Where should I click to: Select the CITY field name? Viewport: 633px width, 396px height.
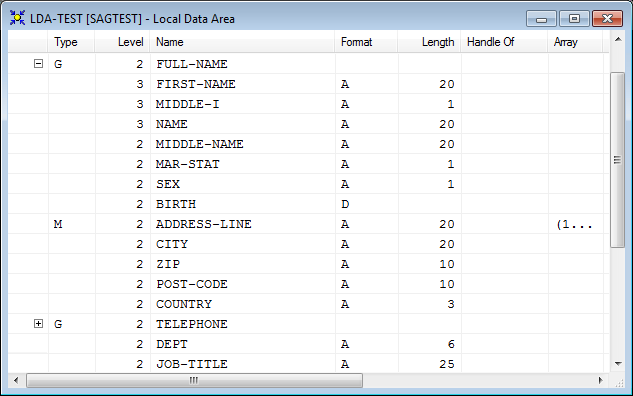[x=172, y=244]
